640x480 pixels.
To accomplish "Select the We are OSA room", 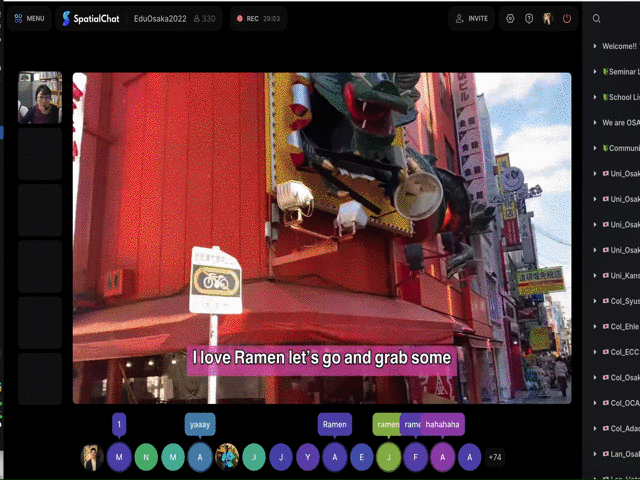I will pos(620,123).
